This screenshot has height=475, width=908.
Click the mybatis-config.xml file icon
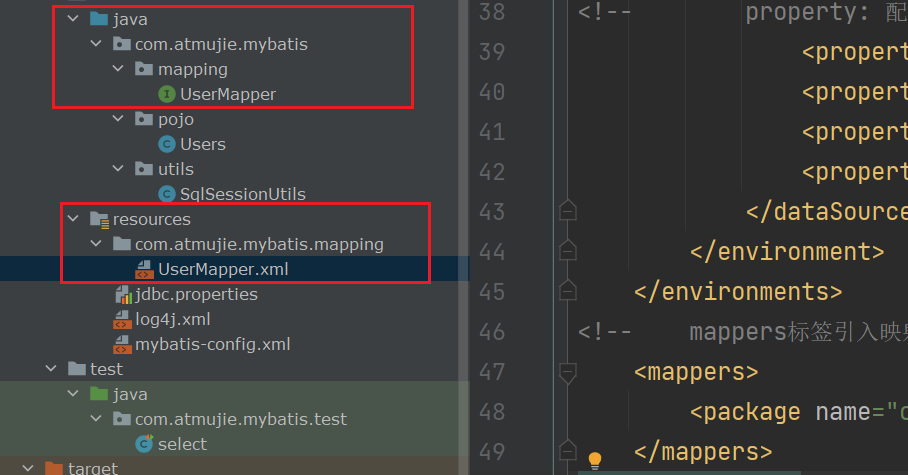coord(122,344)
